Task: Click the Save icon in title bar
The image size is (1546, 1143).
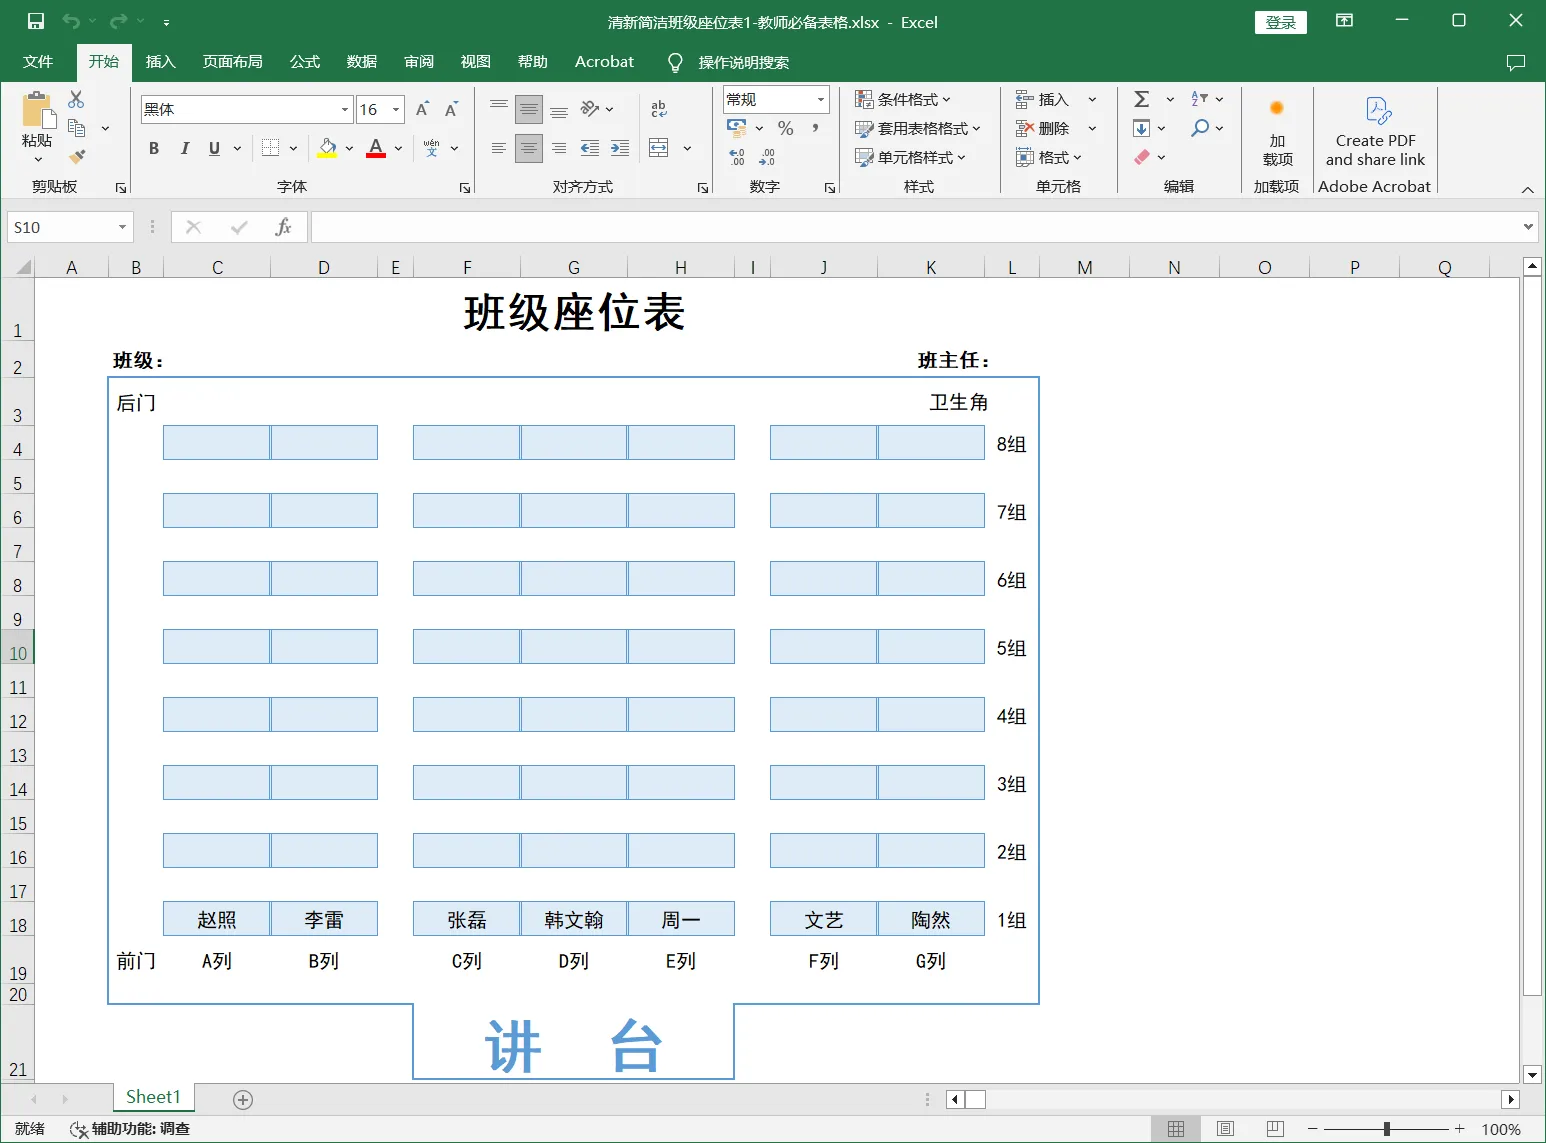Action: (36, 21)
